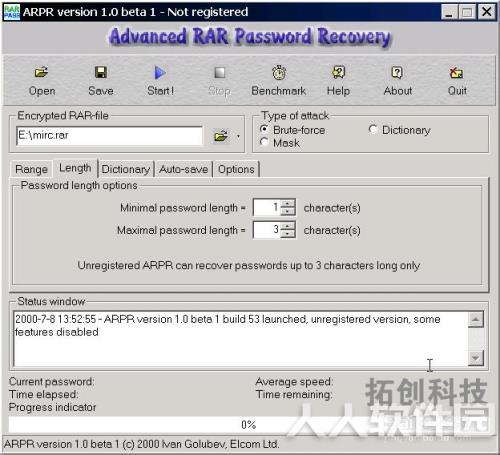
Task: Select the Mask attack type
Action: tap(264, 142)
